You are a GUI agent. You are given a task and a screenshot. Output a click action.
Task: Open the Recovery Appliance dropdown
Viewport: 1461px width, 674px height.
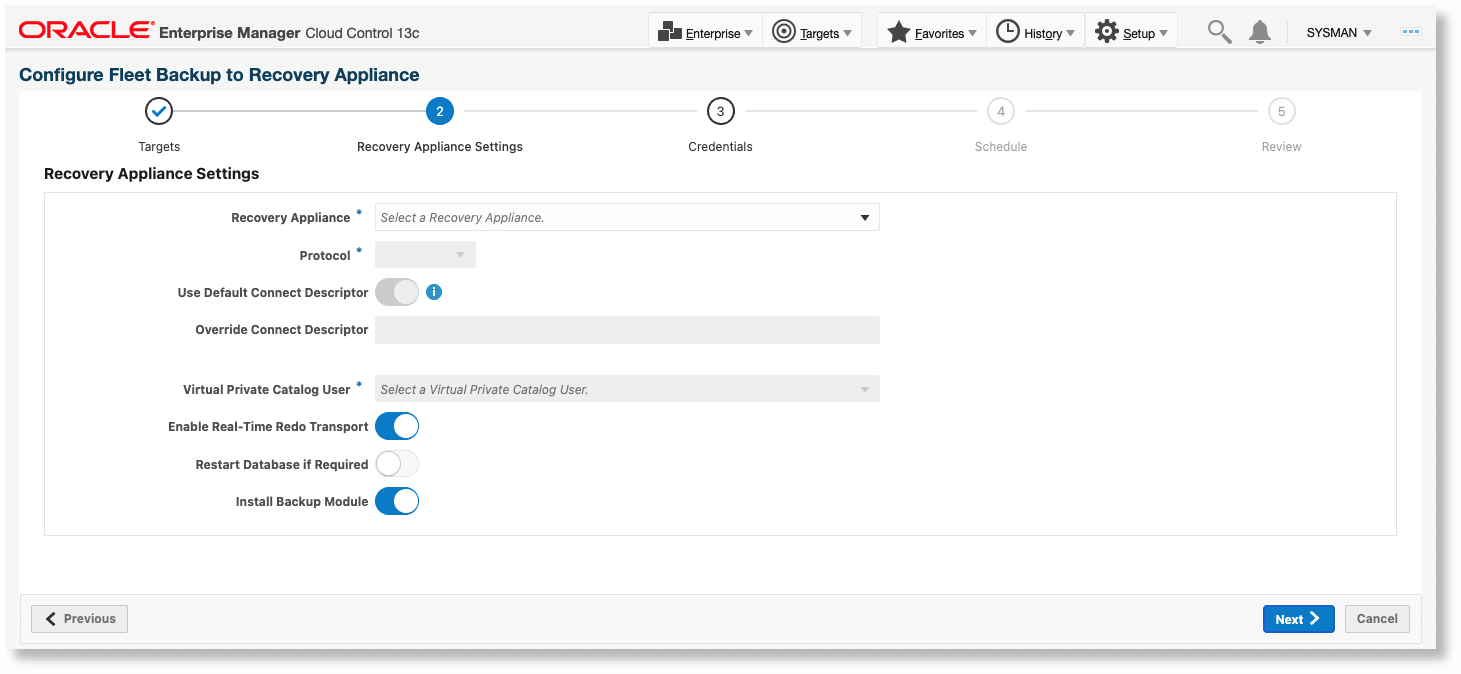pyautogui.click(x=864, y=217)
